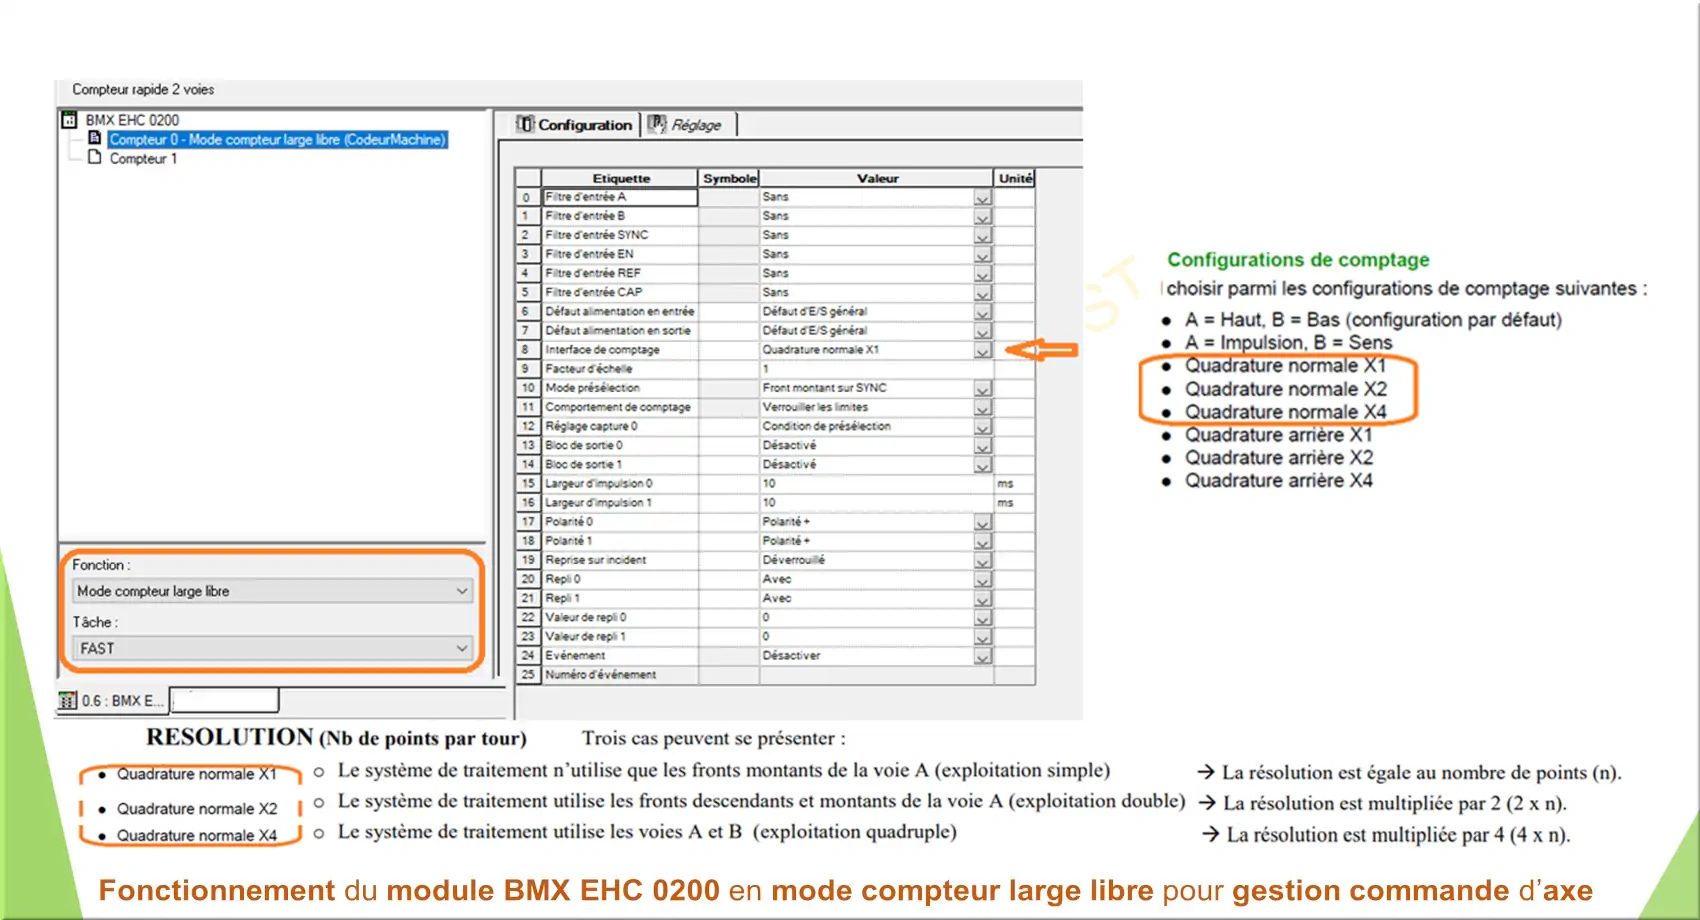Select row number 0 header
This screenshot has height=920, width=1700.
tap(527, 197)
